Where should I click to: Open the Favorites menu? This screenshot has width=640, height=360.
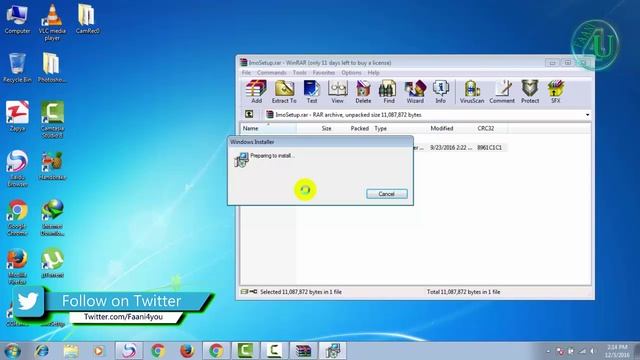pos(324,73)
